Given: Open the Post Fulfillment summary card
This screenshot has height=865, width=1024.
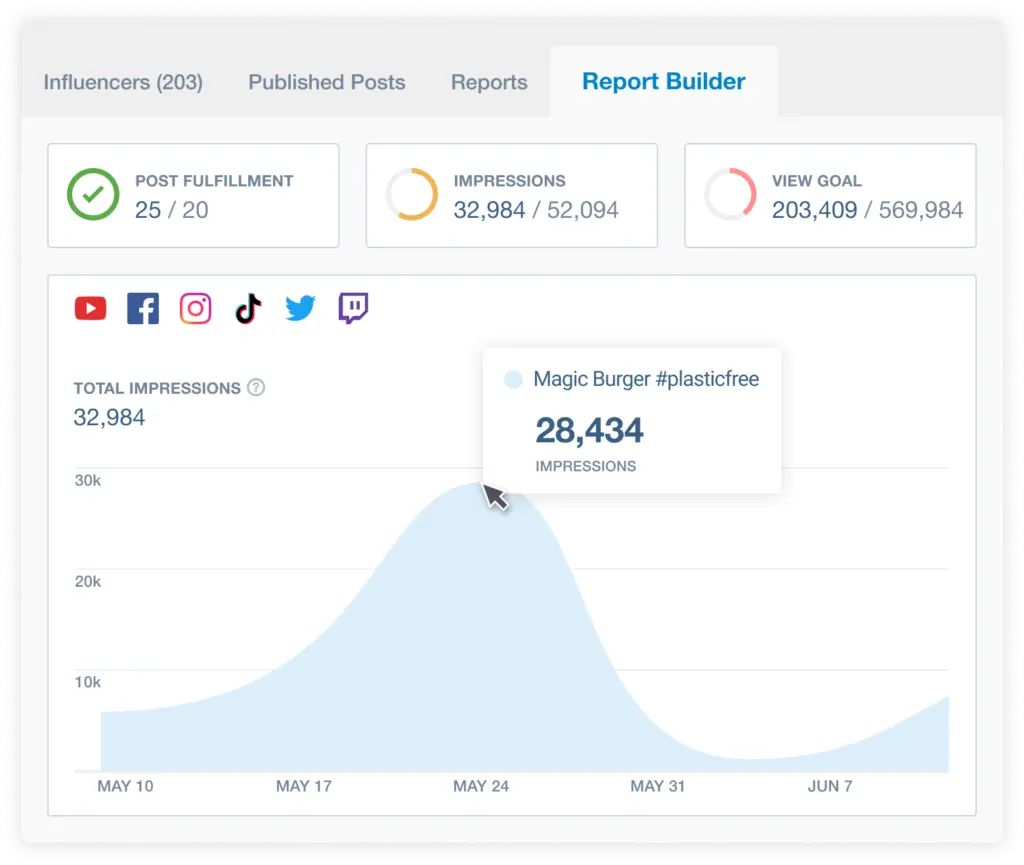Looking at the screenshot, I should click(193, 195).
